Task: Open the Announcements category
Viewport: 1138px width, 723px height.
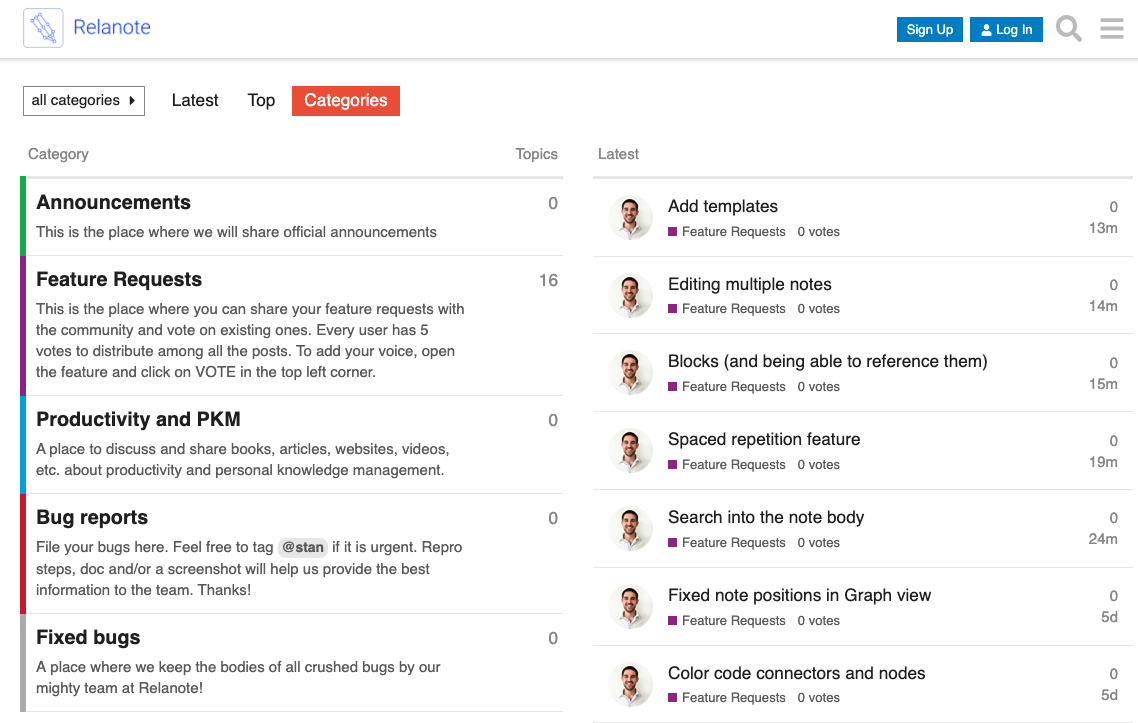Action: [113, 203]
